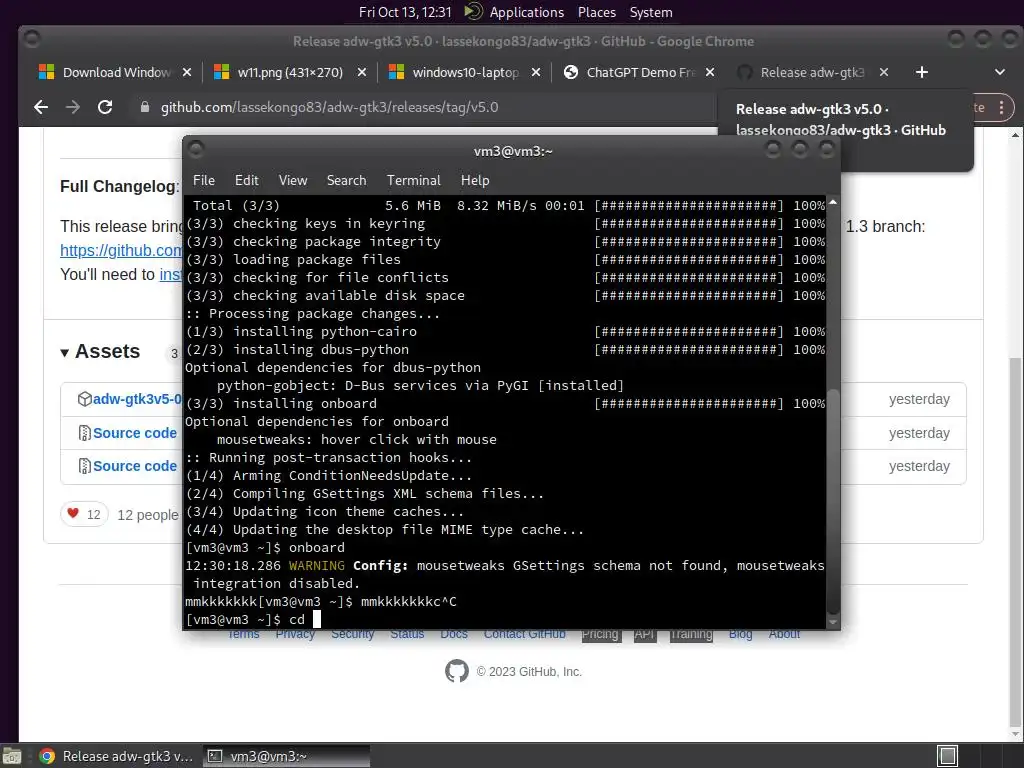Image resolution: width=1024 pixels, height=768 pixels.
Task: Switch to w11.png tab
Action: (290, 72)
